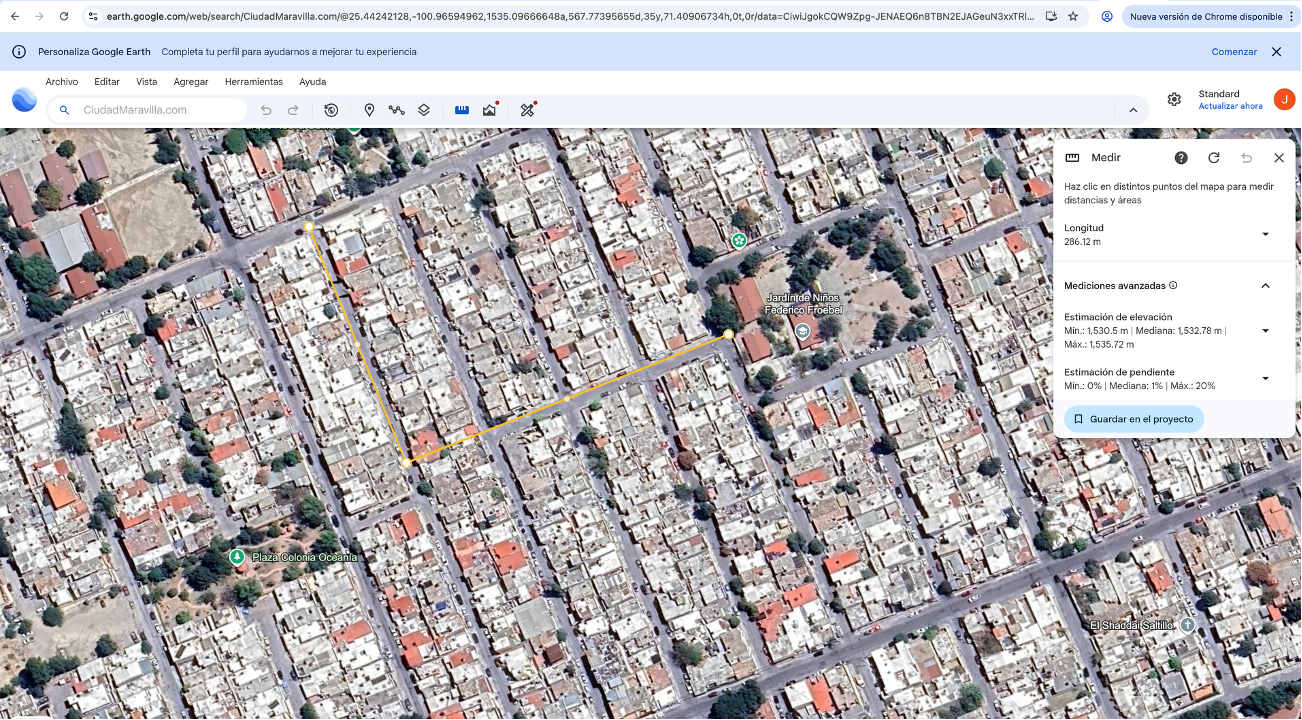The image size is (1302, 720).
Task: Open the settings gear icon
Action: pos(1174,100)
